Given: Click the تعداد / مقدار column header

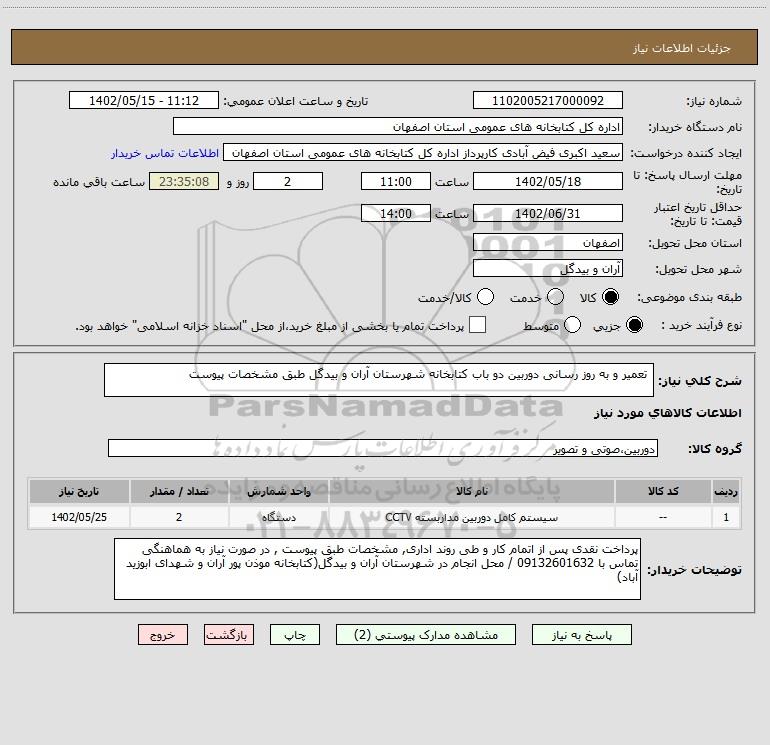Looking at the screenshot, I should click(179, 491).
